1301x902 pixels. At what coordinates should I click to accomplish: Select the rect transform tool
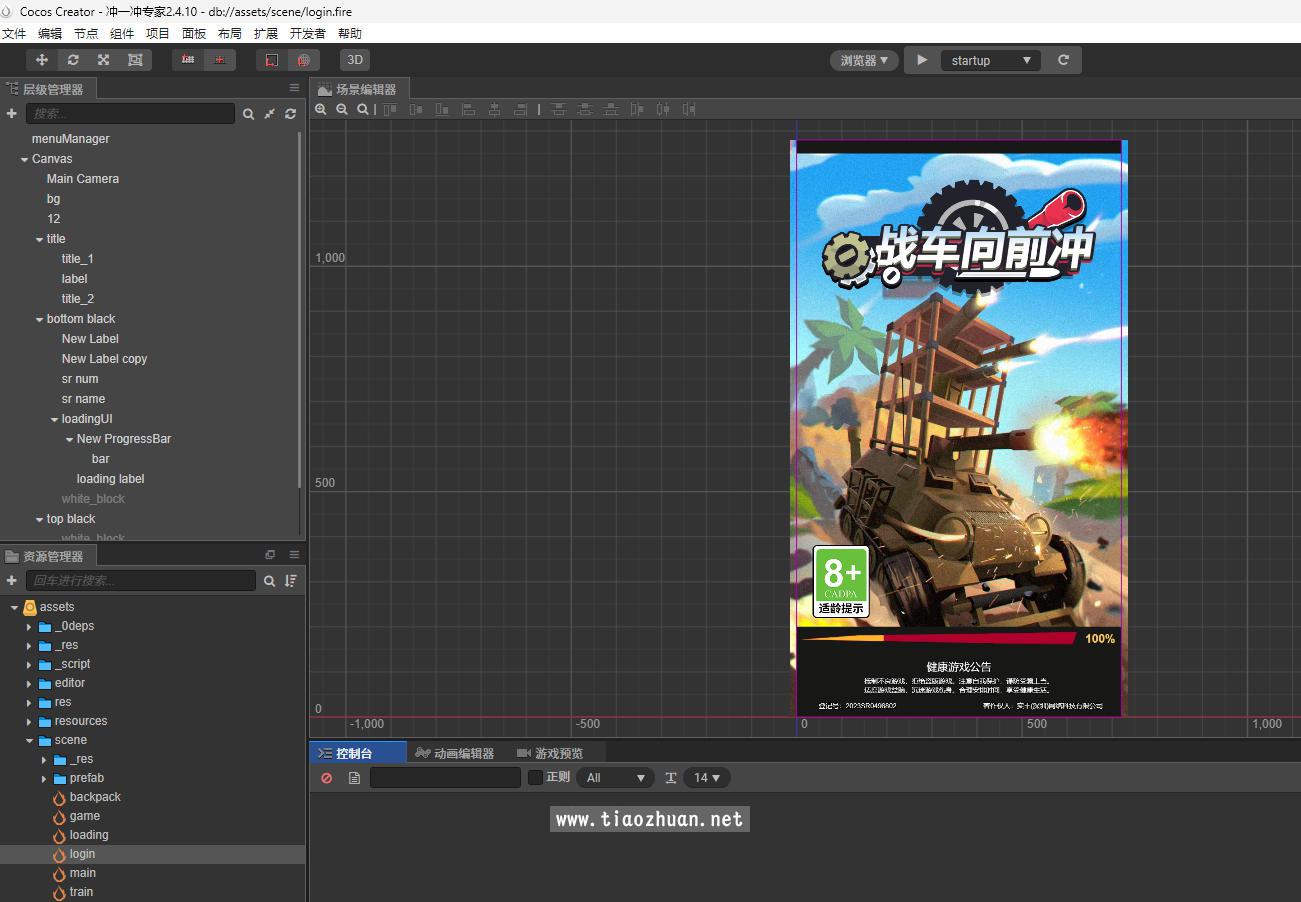pyautogui.click(x=135, y=60)
